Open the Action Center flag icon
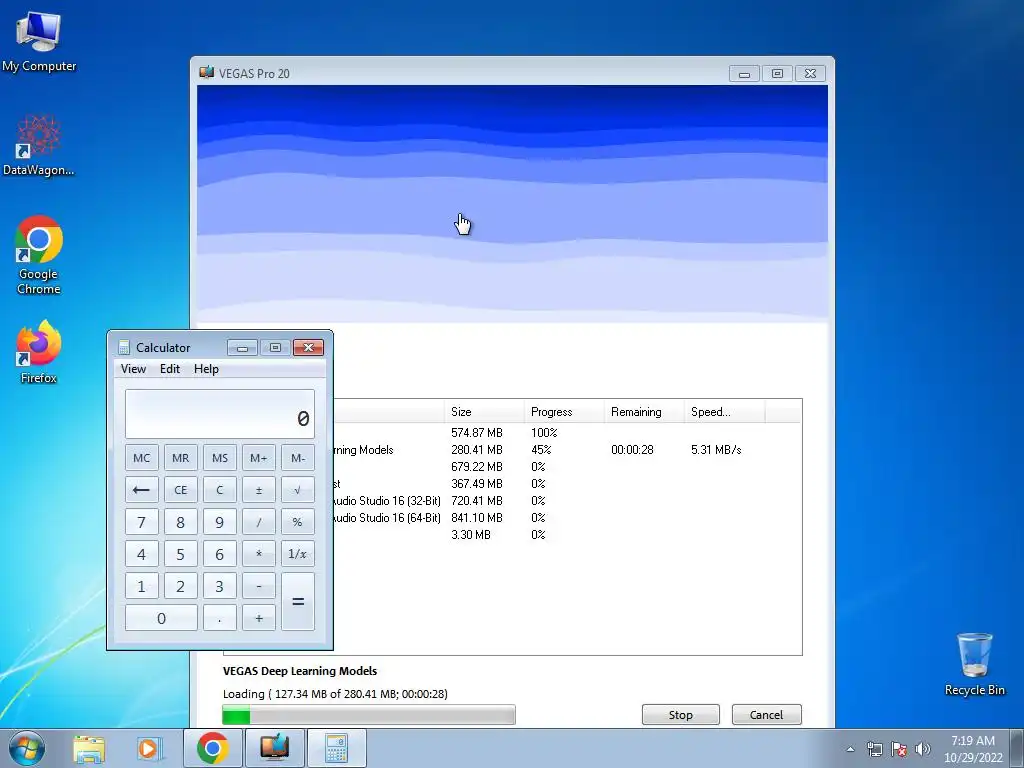This screenshot has width=1024, height=768. pos(899,749)
